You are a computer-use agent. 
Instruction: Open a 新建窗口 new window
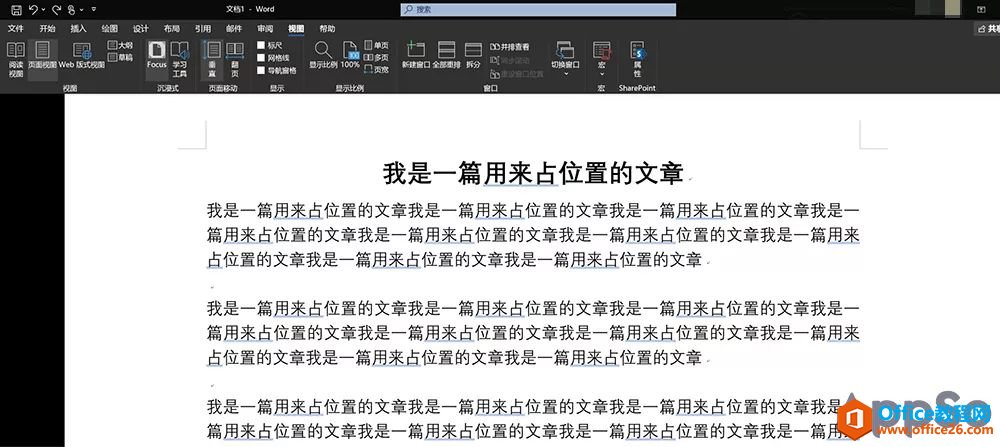coord(415,55)
